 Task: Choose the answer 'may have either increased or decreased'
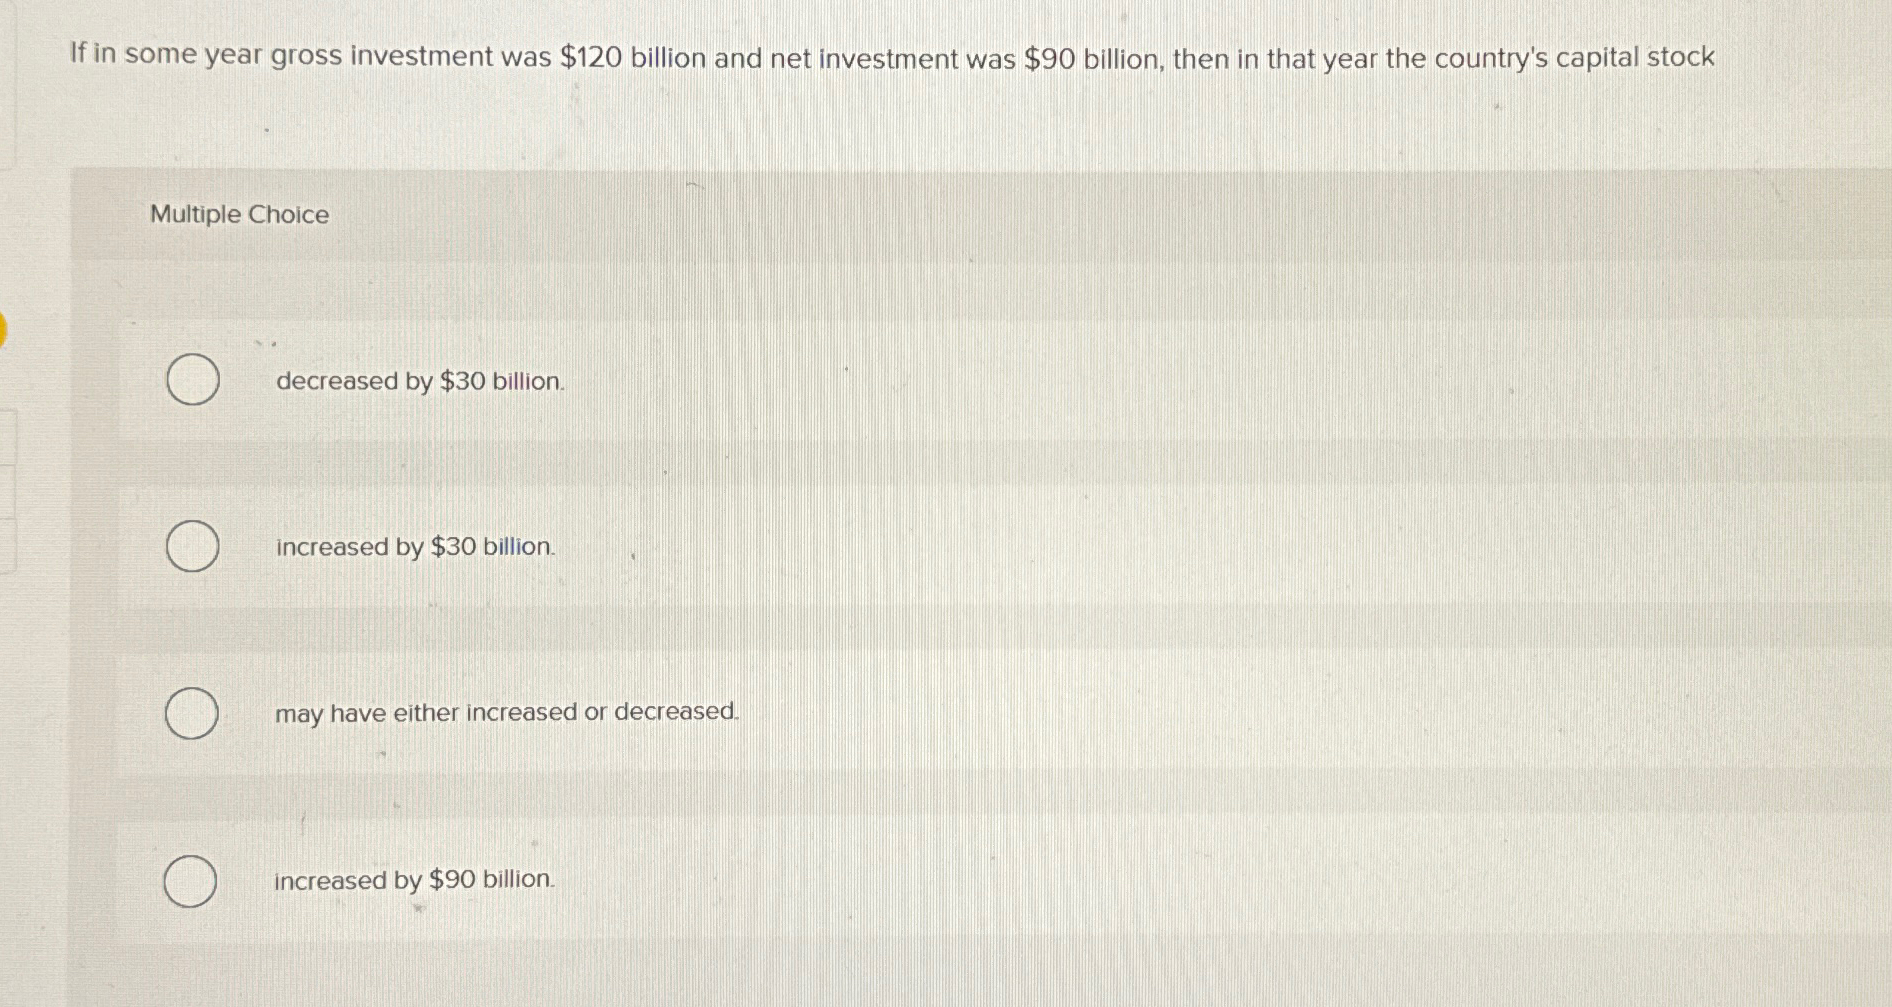coord(506,713)
